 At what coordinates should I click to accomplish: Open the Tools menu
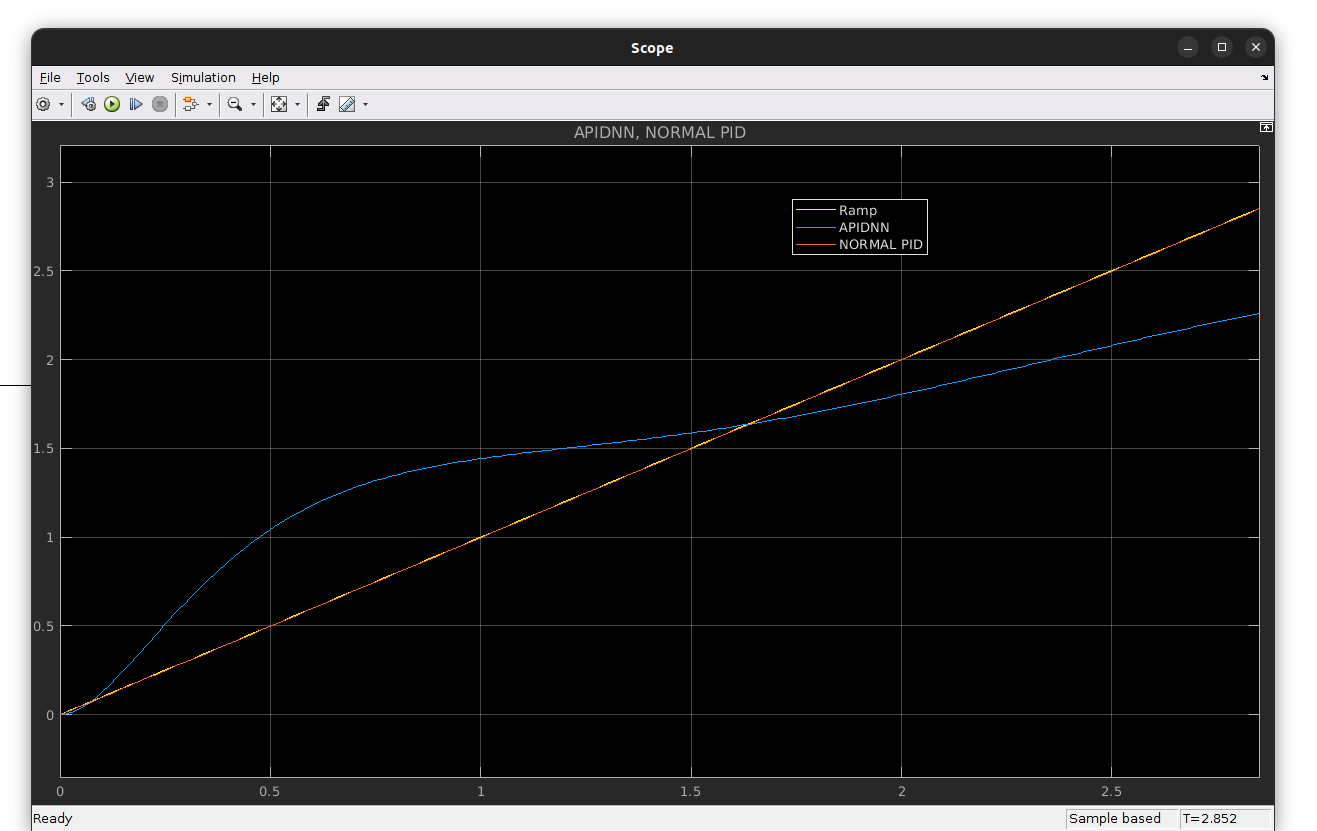(x=93, y=77)
